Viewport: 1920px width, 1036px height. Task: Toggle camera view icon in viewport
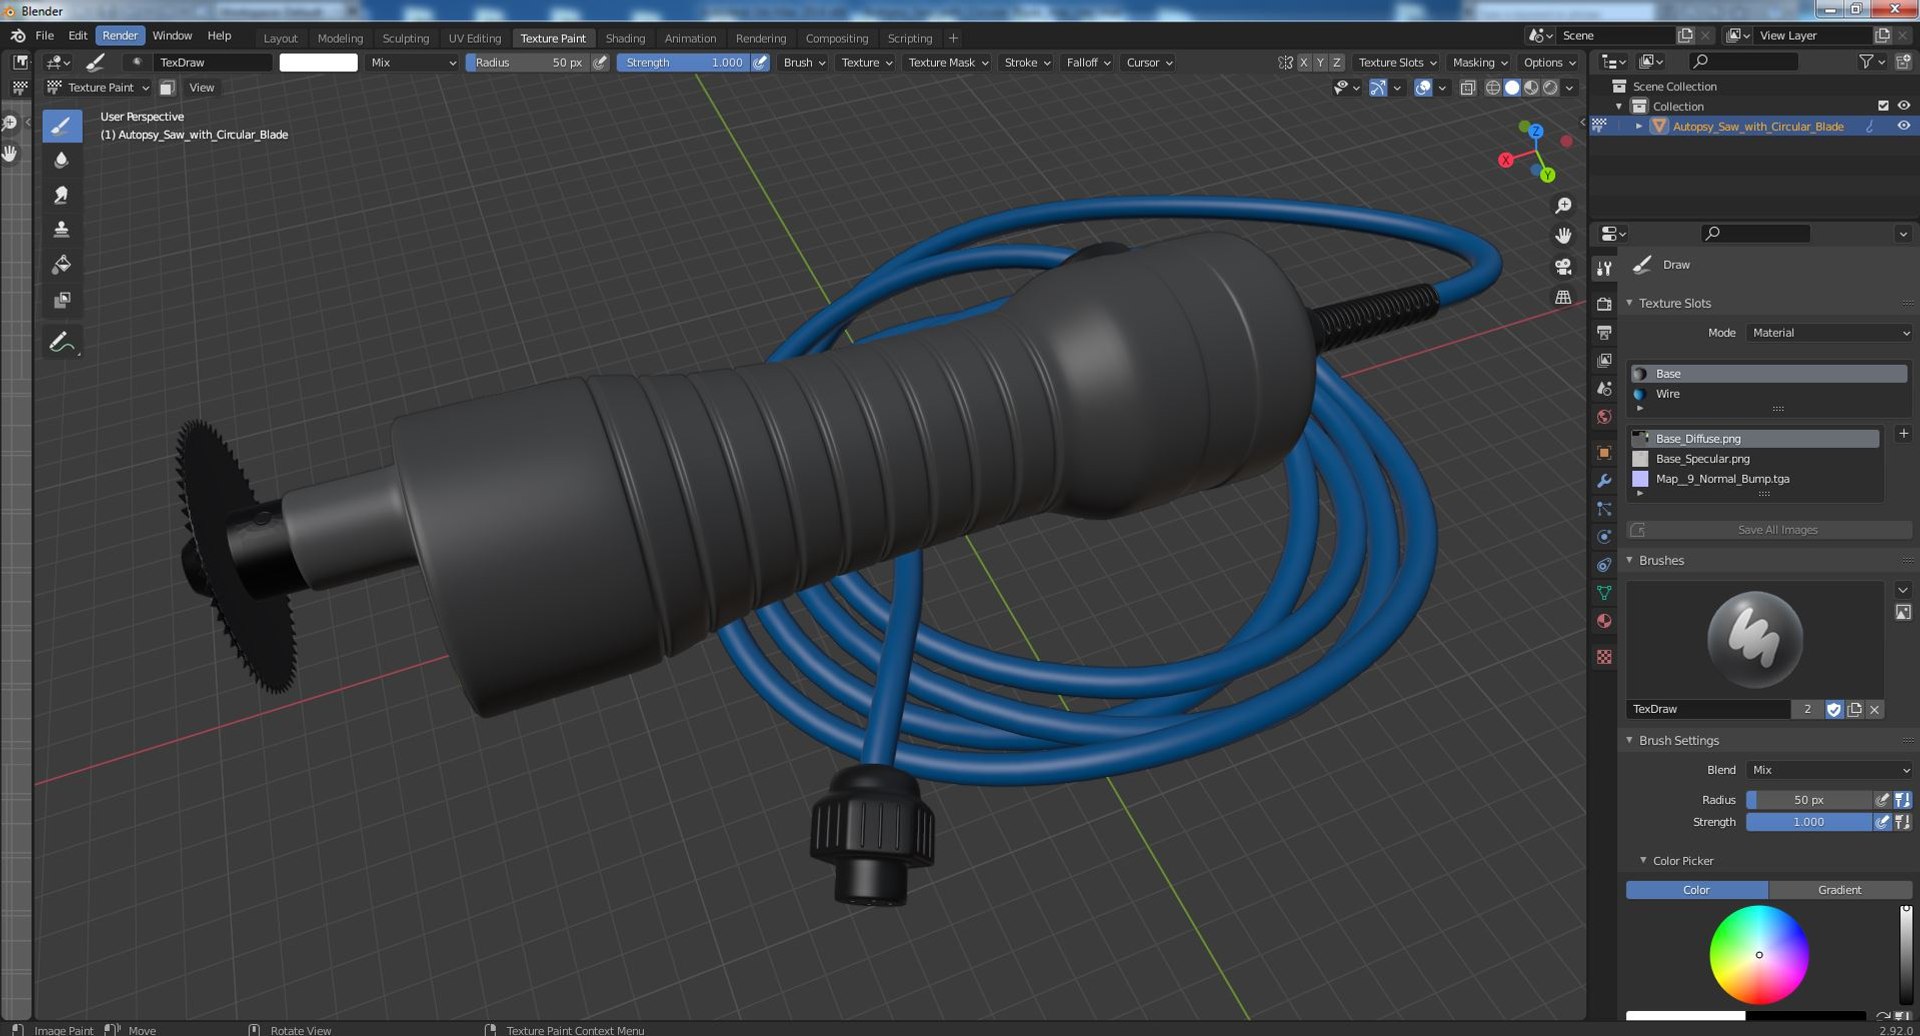coord(1563,267)
